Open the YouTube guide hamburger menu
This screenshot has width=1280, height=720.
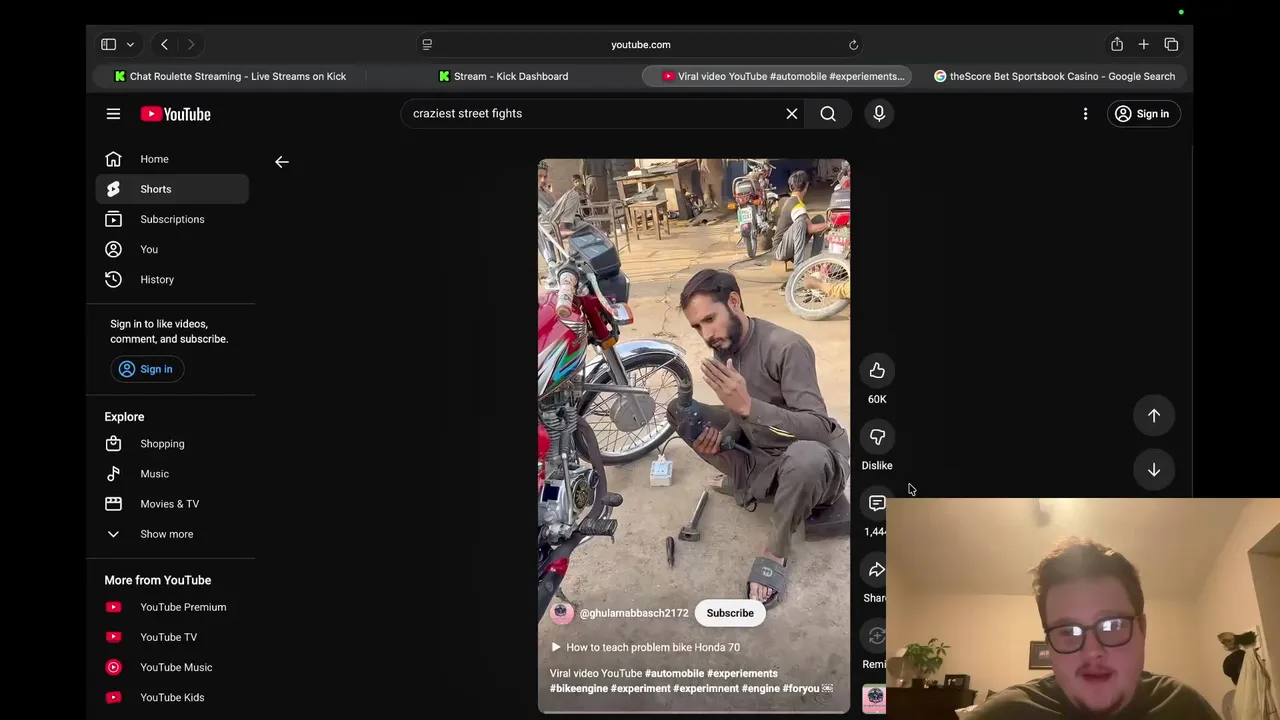tap(113, 114)
